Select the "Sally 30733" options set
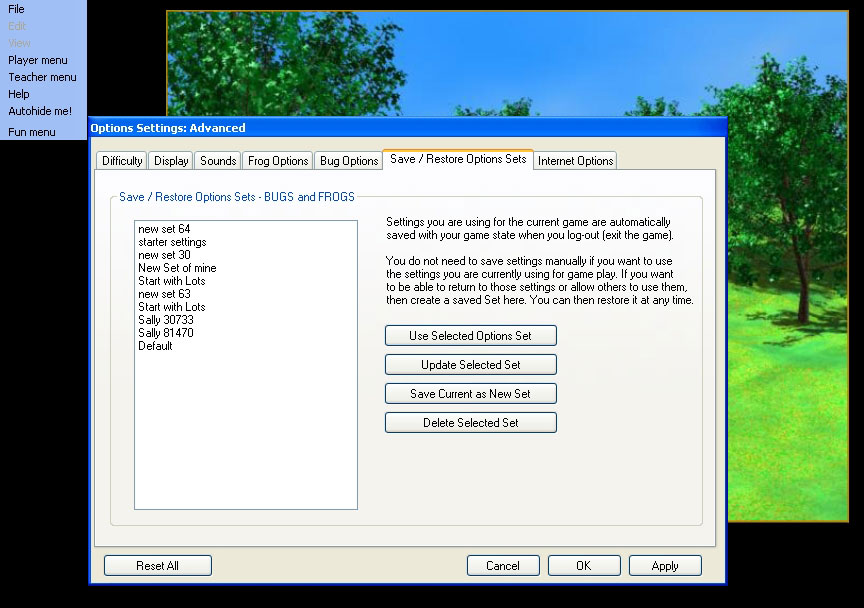The height and width of the screenshot is (608, 864). tap(166, 320)
